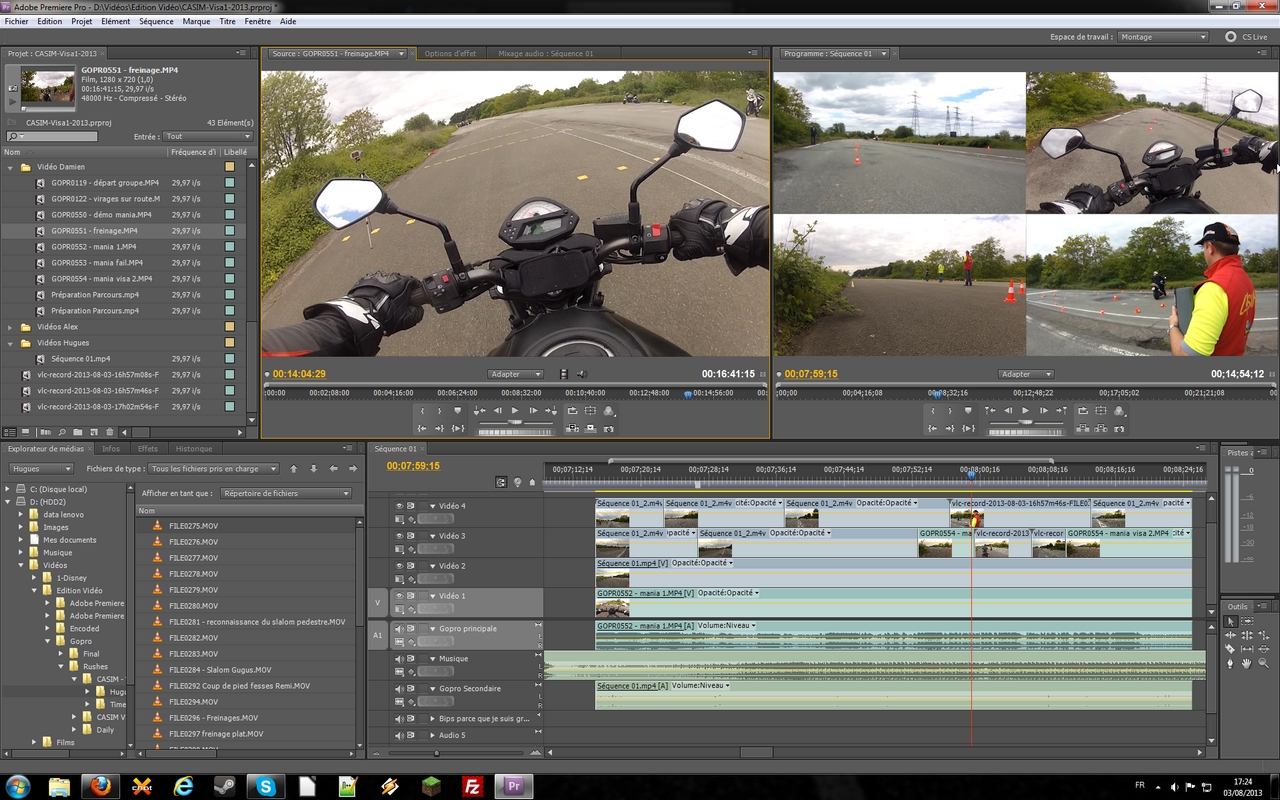
Task: Open Program monitor Adapter zoom dropdown
Action: pos(1026,374)
